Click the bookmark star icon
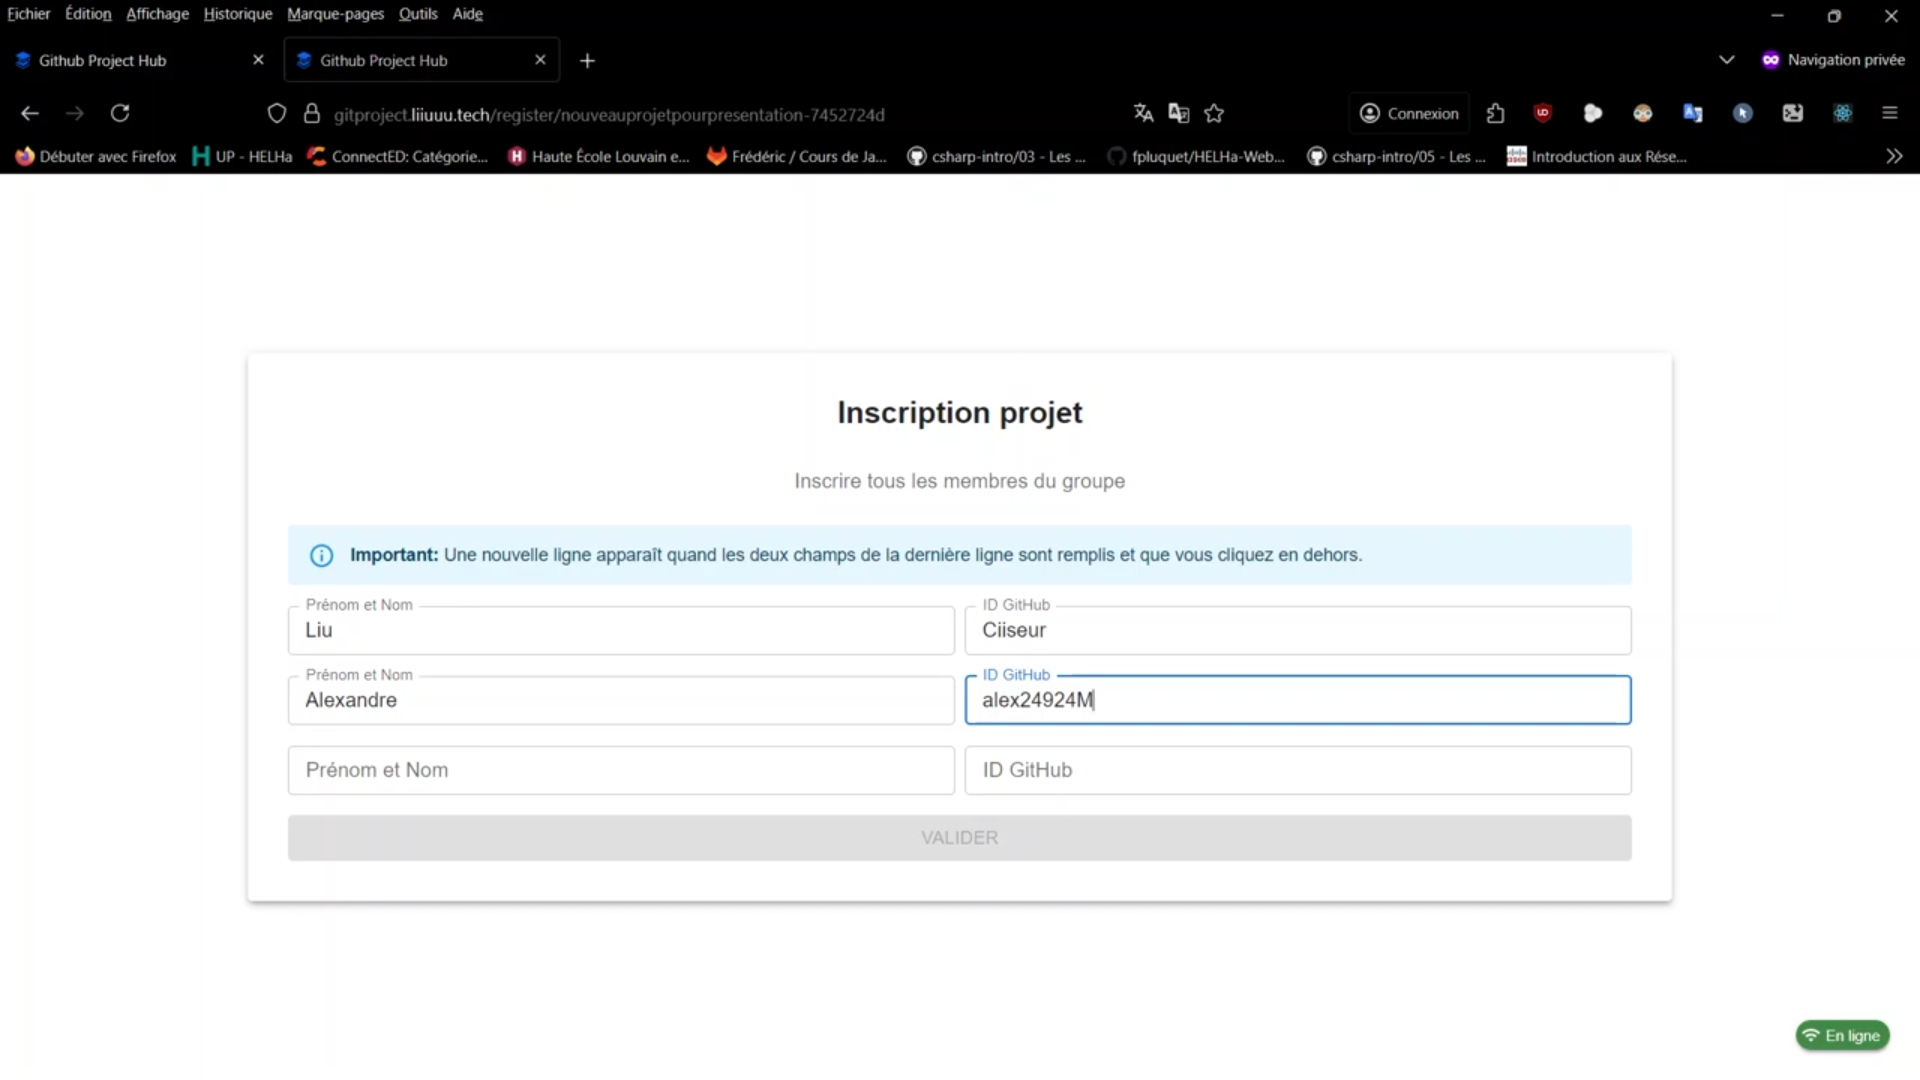Screen dimensions: 1920x1080 point(1214,113)
